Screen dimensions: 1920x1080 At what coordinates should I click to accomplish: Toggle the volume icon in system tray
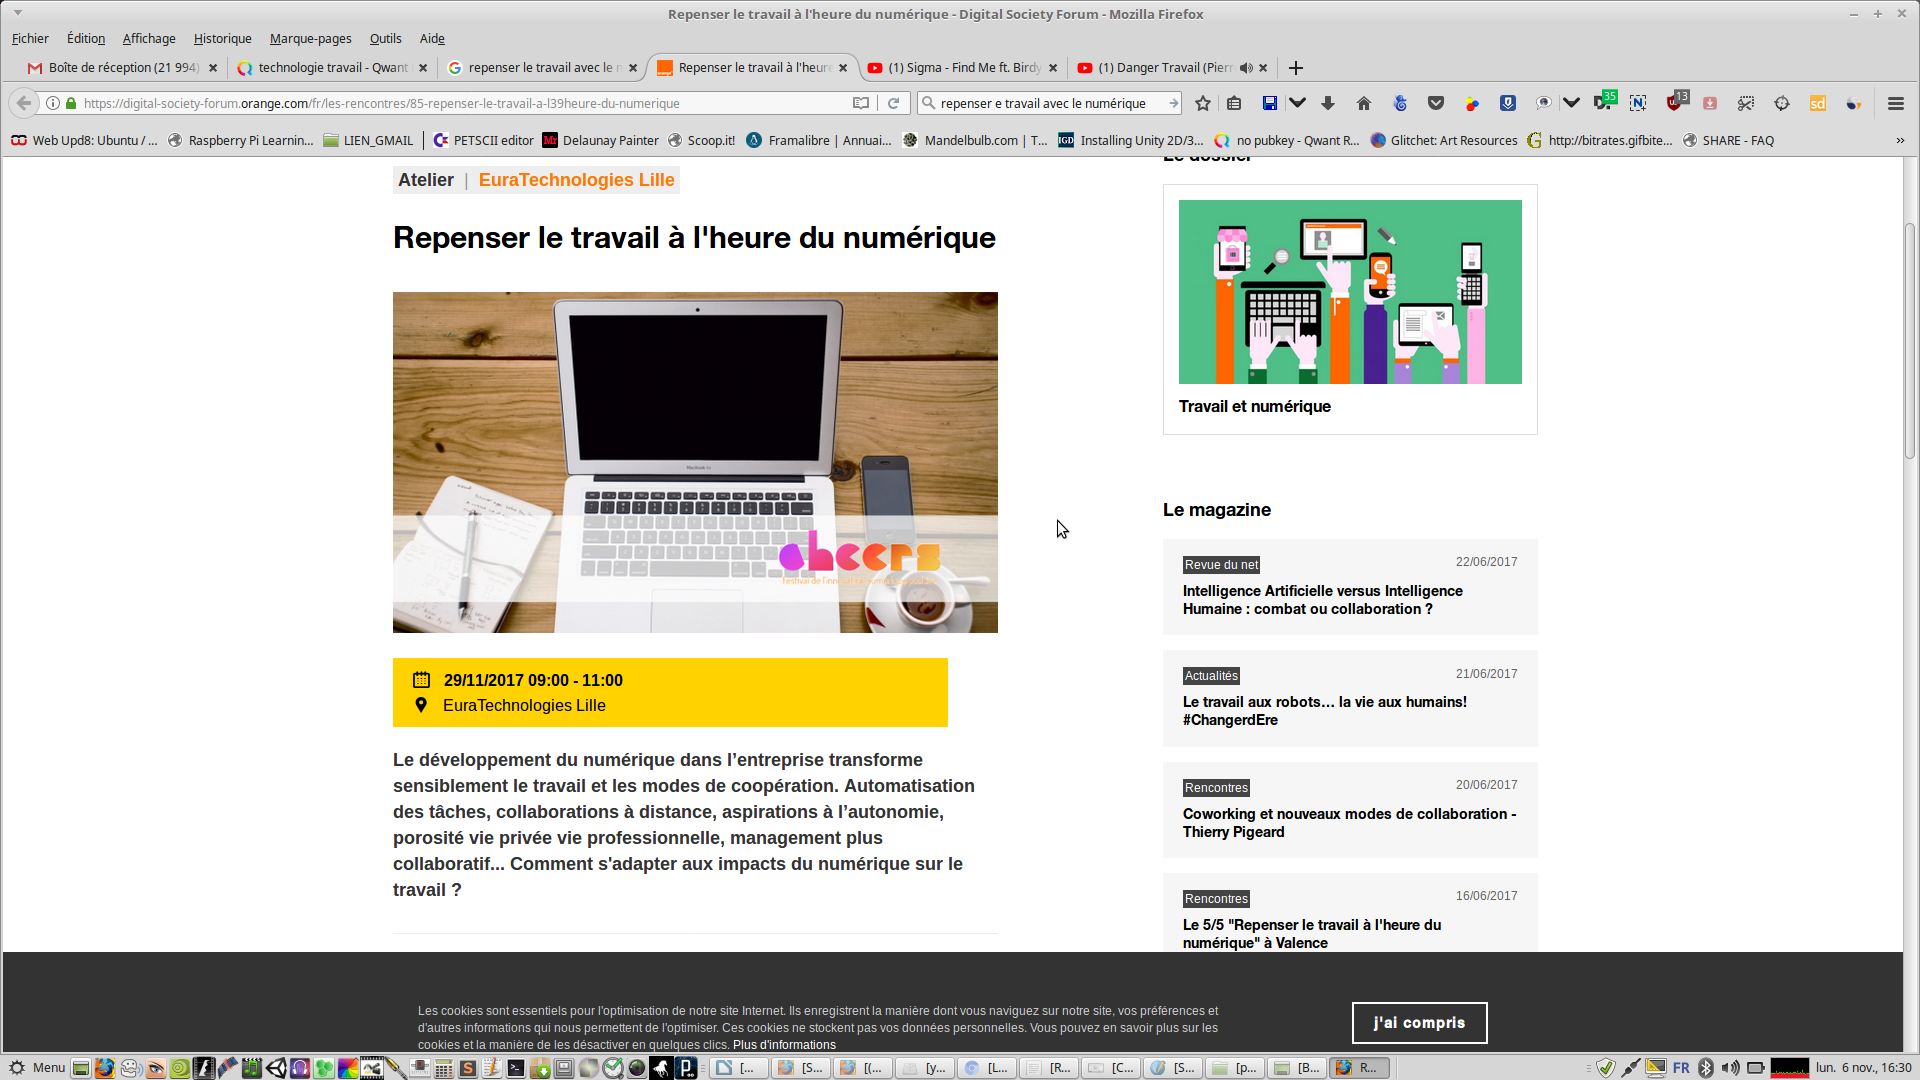click(1730, 1068)
